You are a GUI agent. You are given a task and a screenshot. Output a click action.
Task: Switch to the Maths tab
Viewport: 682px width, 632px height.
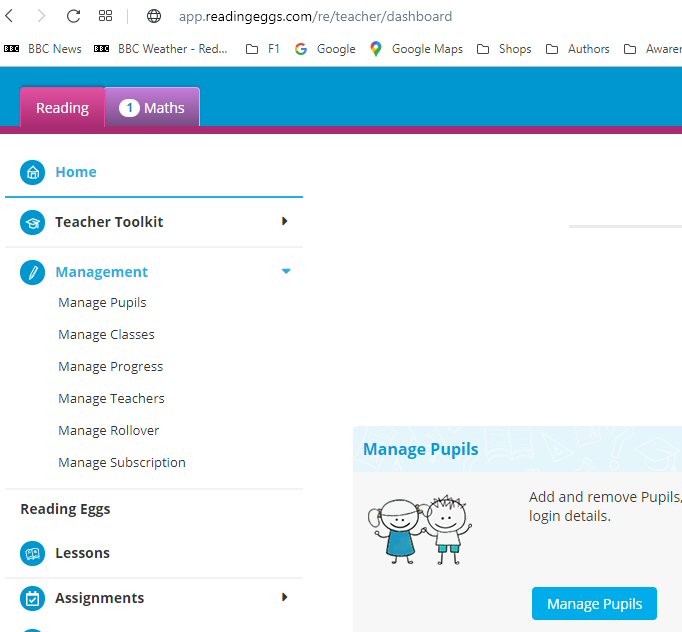(152, 107)
